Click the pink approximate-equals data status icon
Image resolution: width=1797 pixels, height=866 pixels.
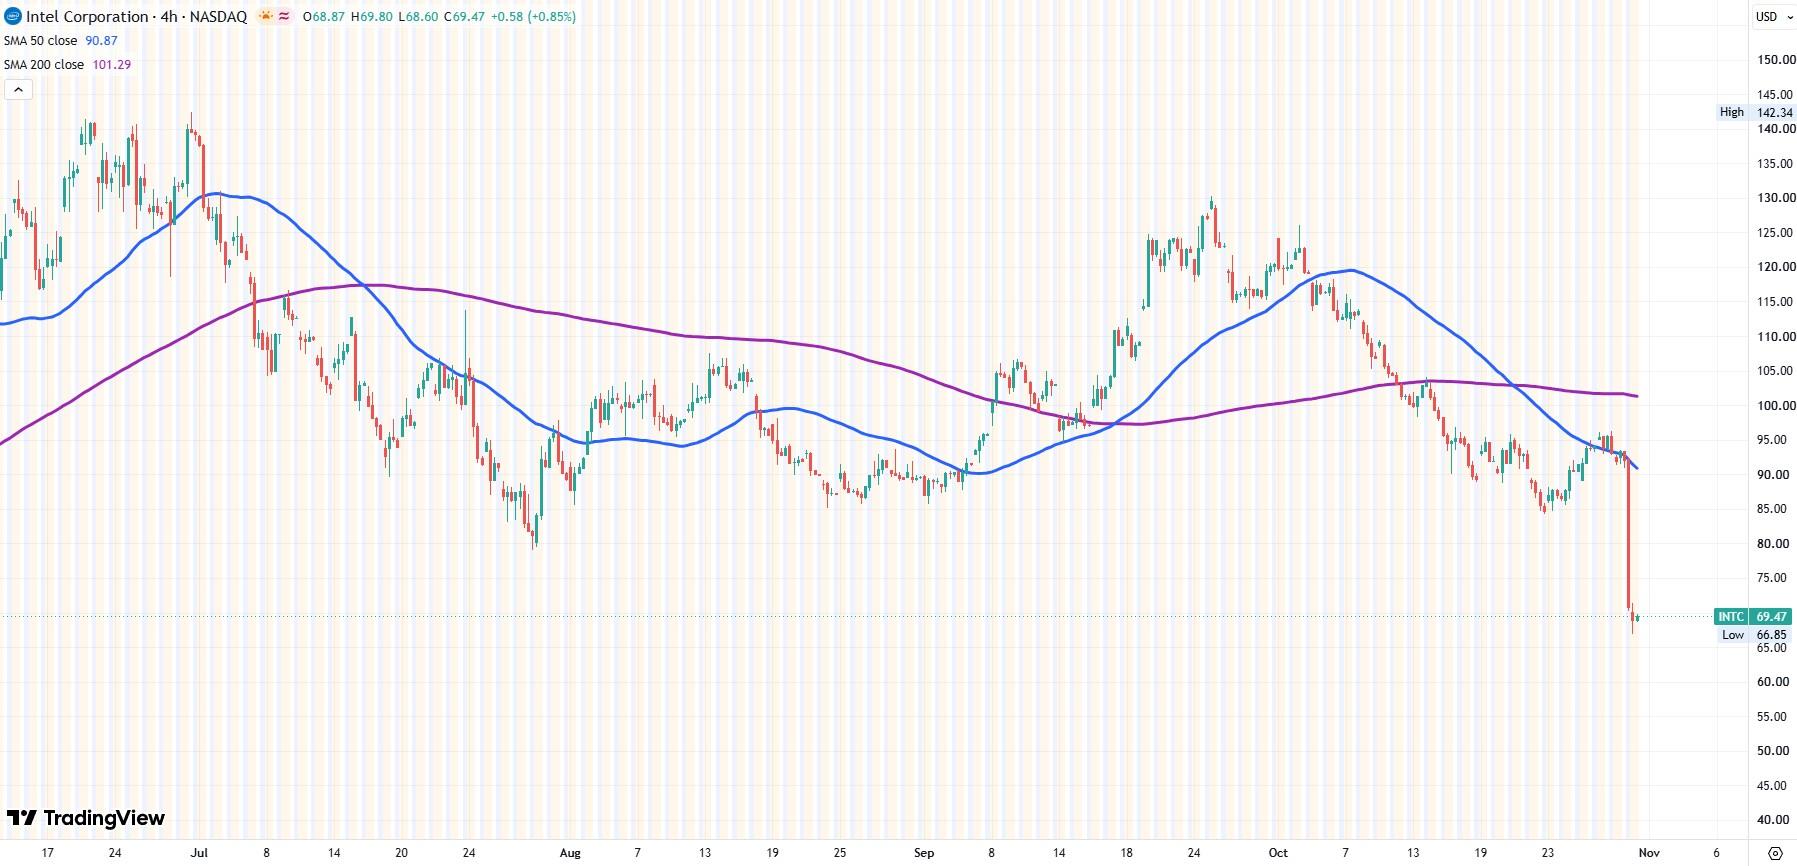tap(284, 16)
